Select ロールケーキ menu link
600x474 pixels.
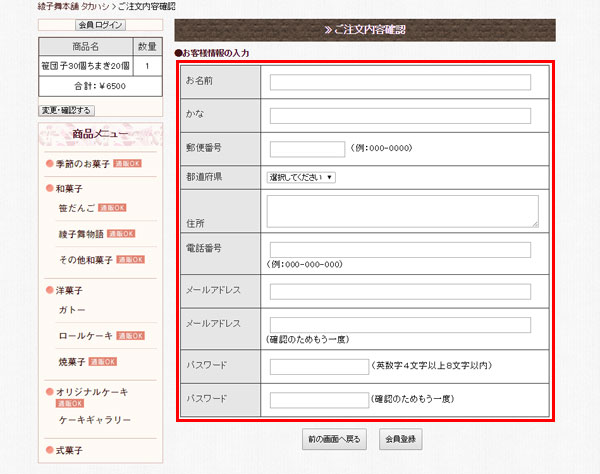pos(86,336)
